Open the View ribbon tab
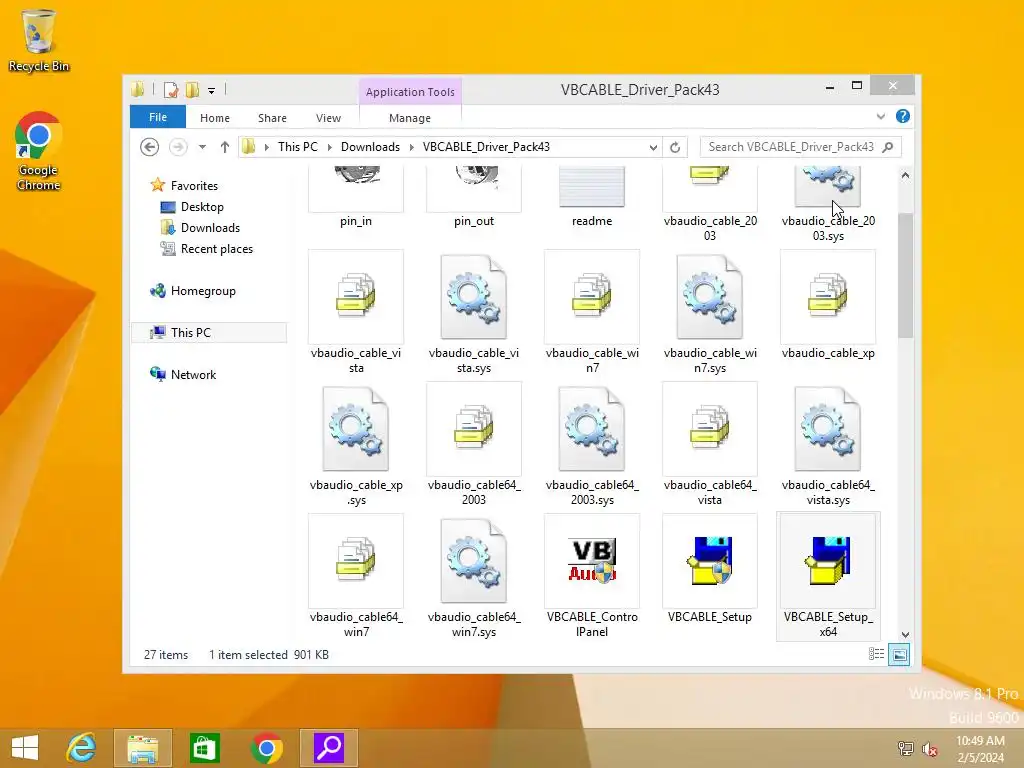The width and height of the screenshot is (1024, 768). tap(328, 118)
